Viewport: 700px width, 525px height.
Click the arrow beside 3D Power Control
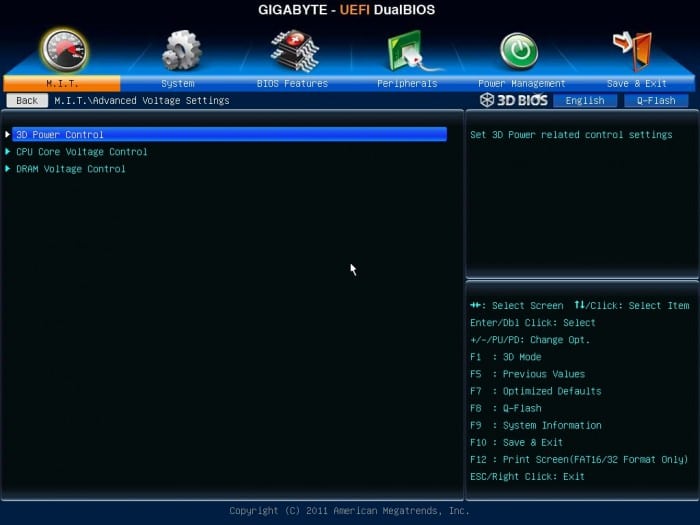[8, 134]
